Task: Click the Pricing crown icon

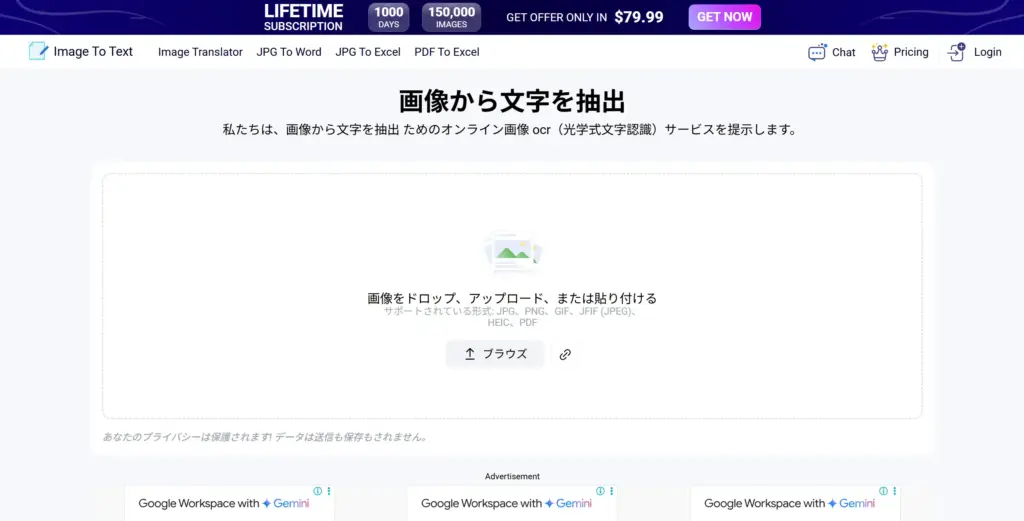Action: click(880, 52)
